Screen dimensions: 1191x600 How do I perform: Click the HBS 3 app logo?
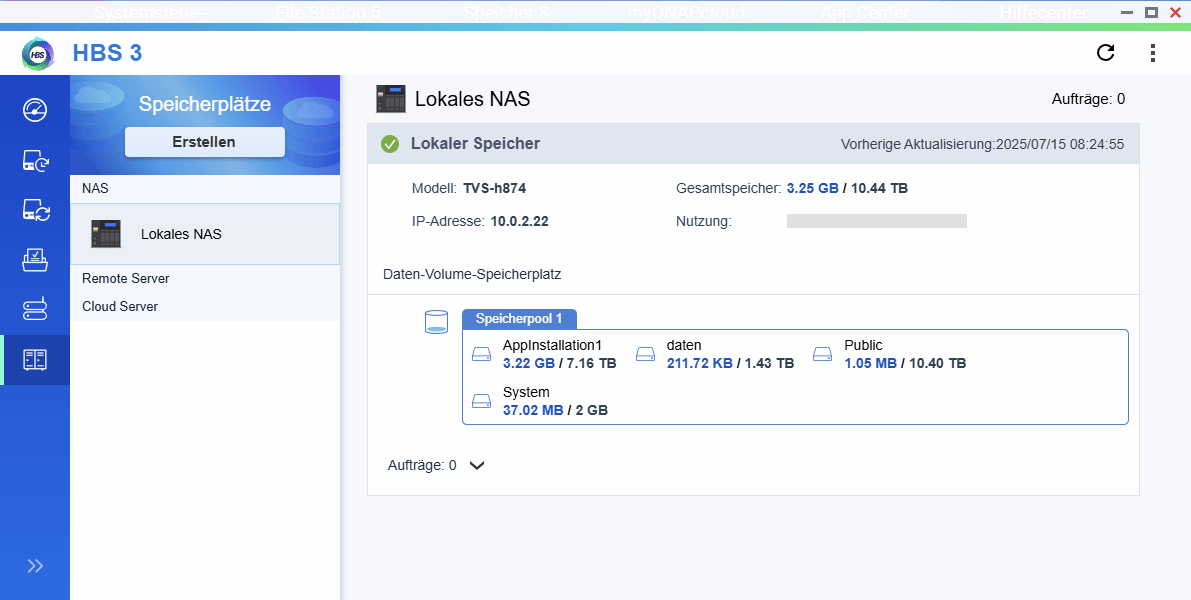[37, 52]
